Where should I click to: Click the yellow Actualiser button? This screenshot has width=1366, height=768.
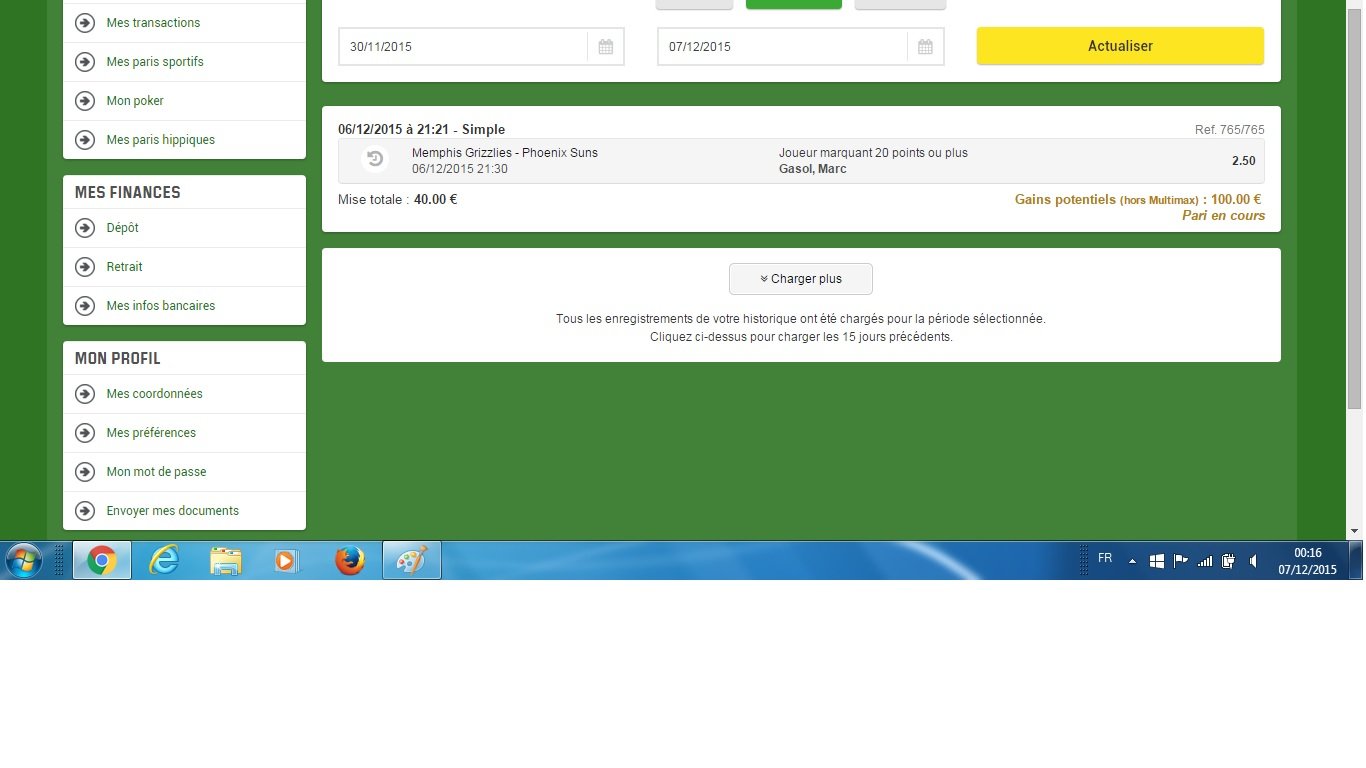pos(1120,46)
